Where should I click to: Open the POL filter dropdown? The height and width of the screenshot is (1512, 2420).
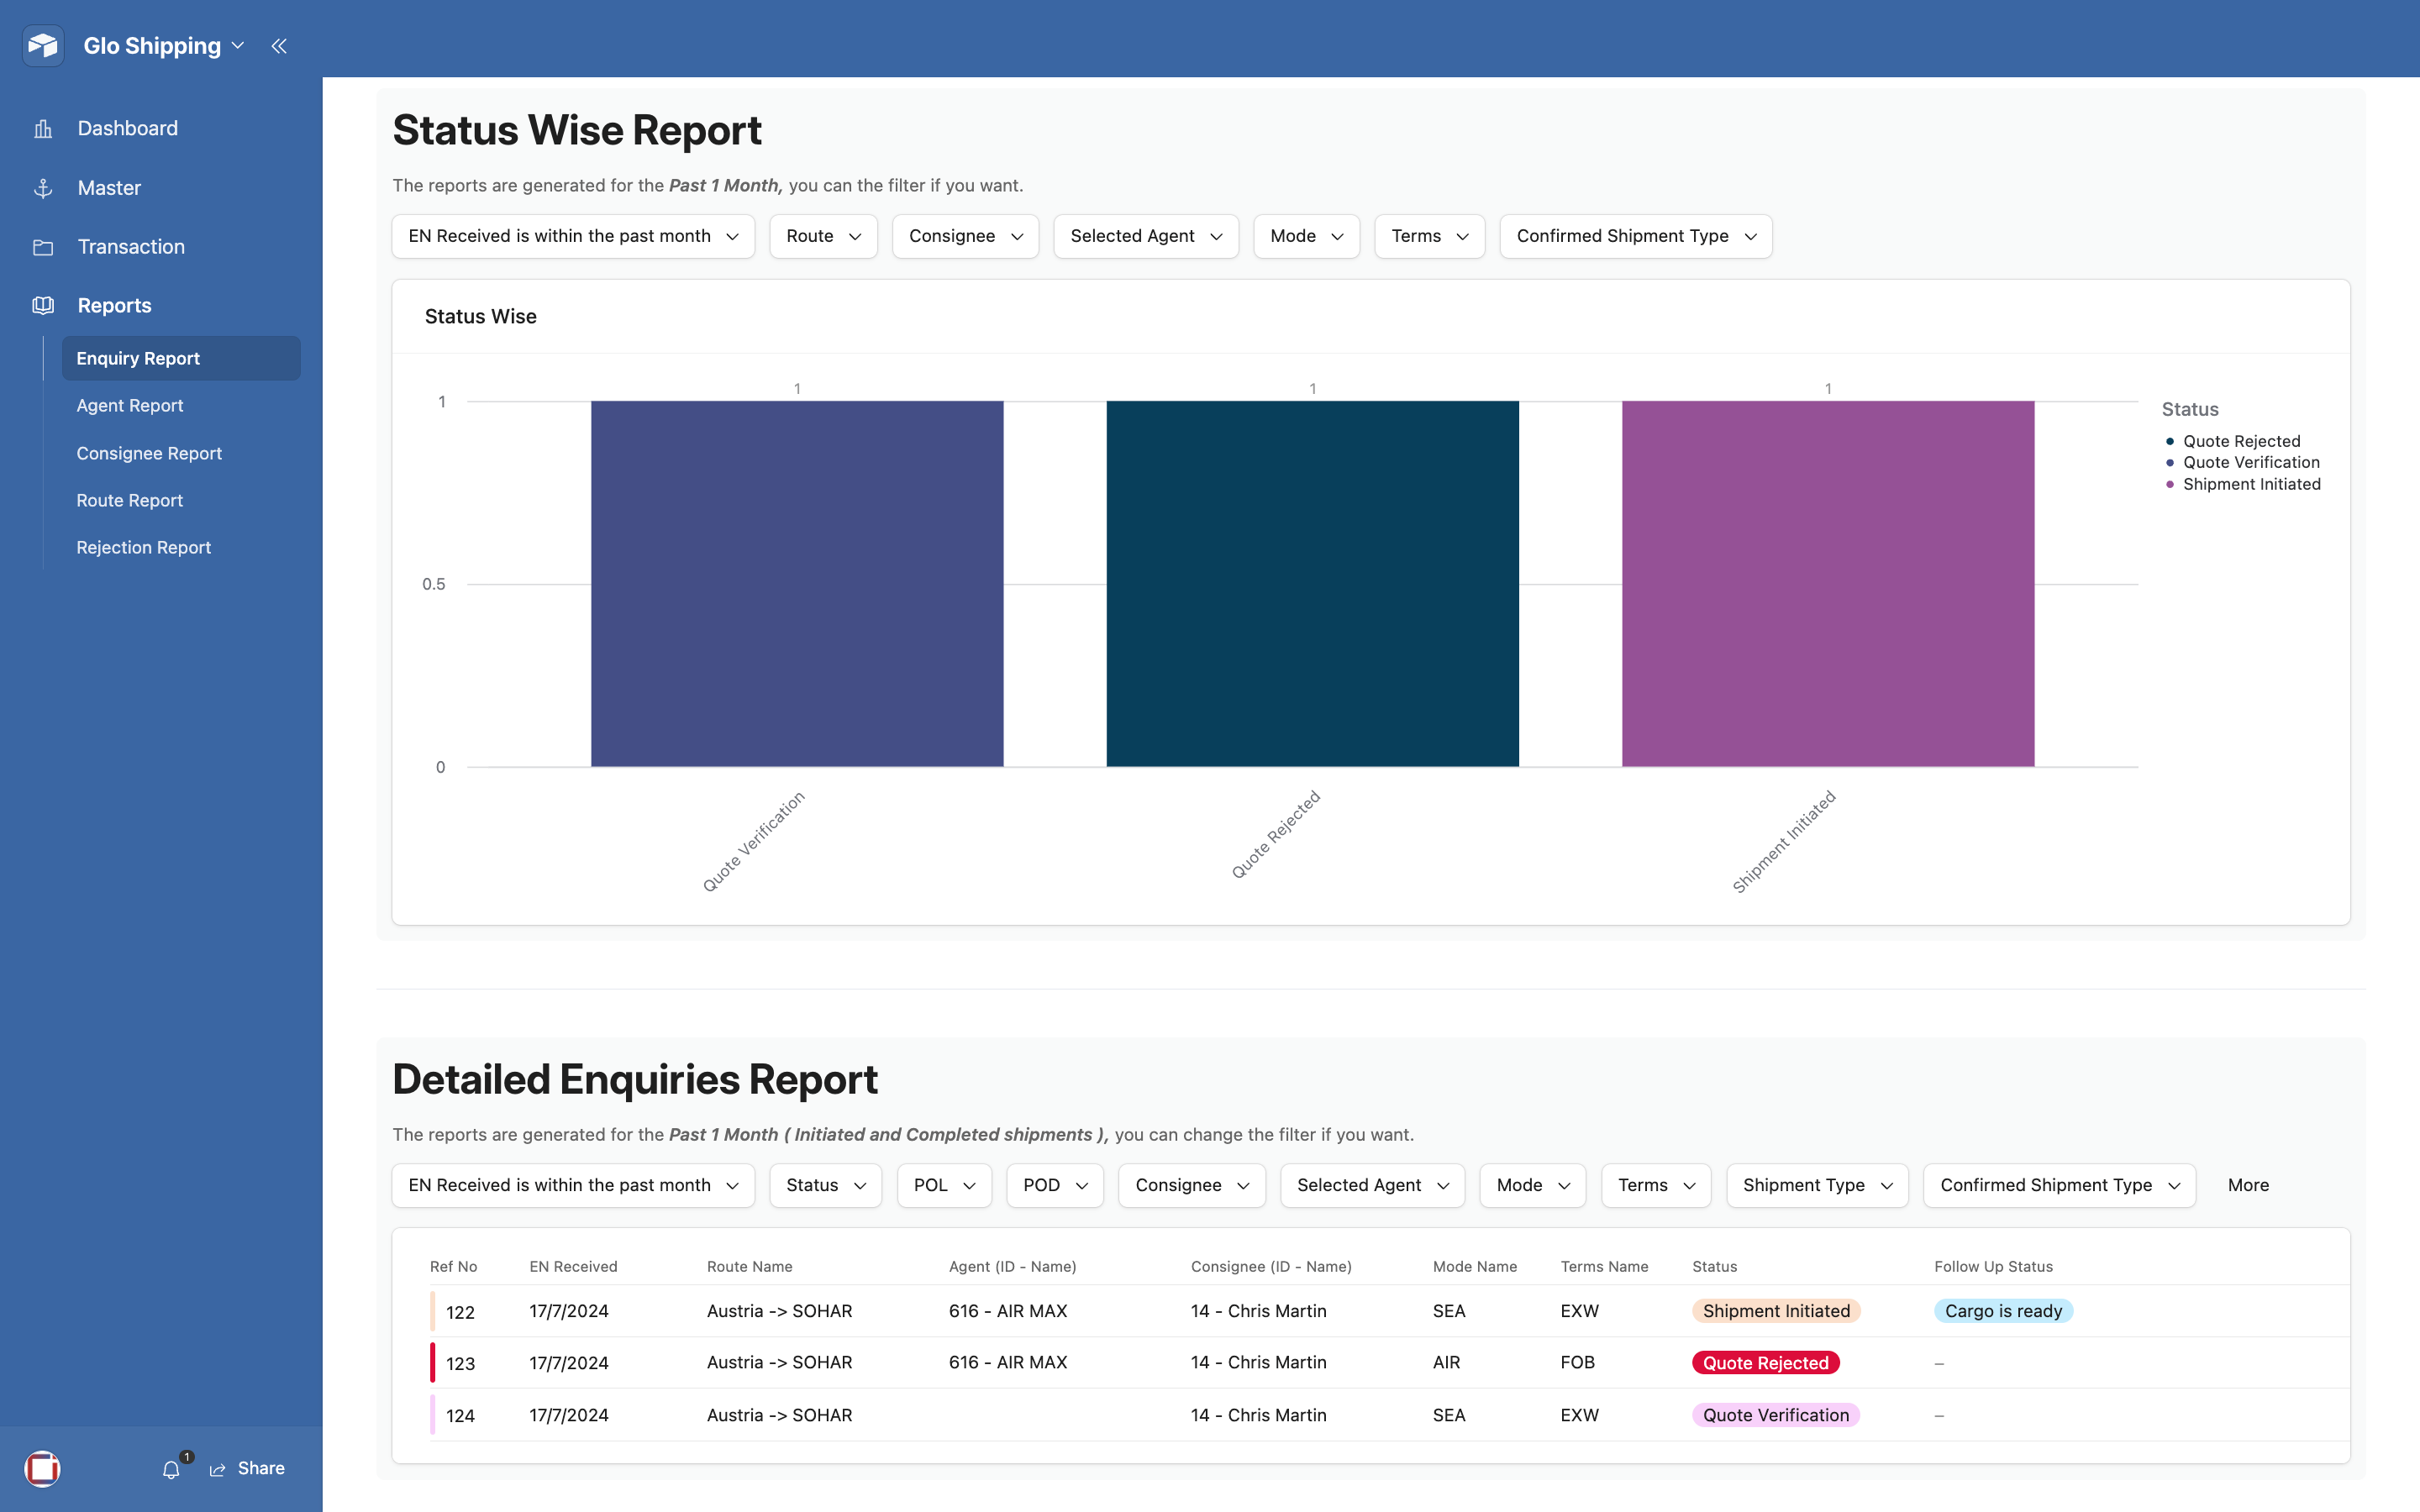[943, 1185]
